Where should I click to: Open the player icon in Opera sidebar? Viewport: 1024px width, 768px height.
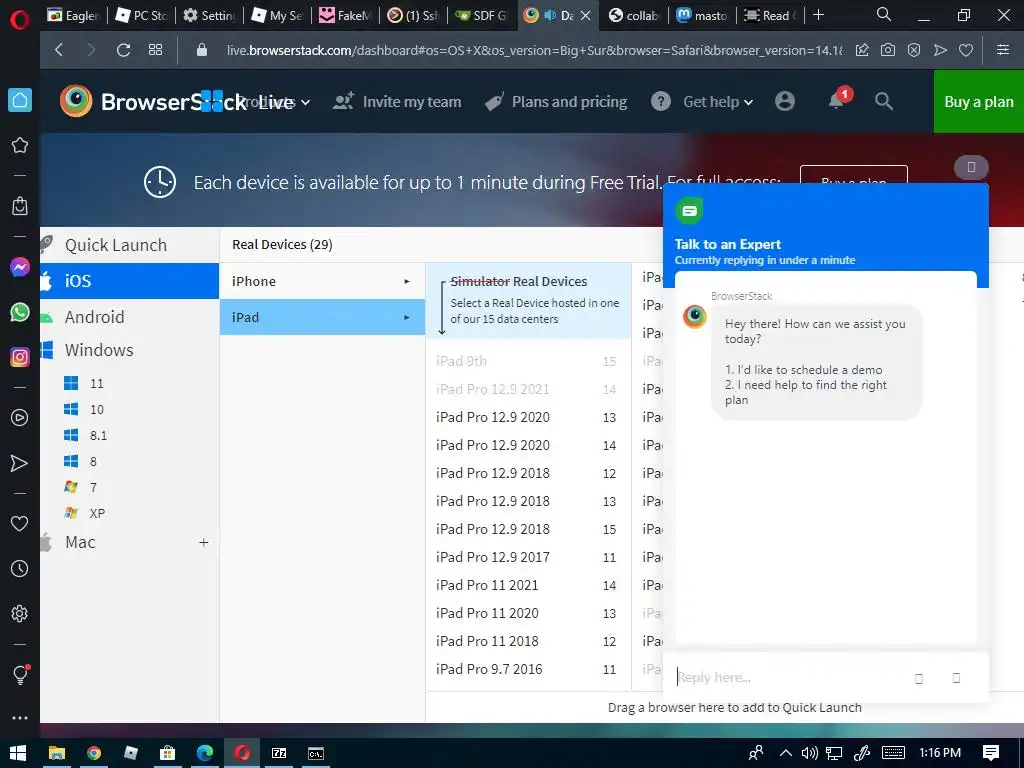[20, 418]
